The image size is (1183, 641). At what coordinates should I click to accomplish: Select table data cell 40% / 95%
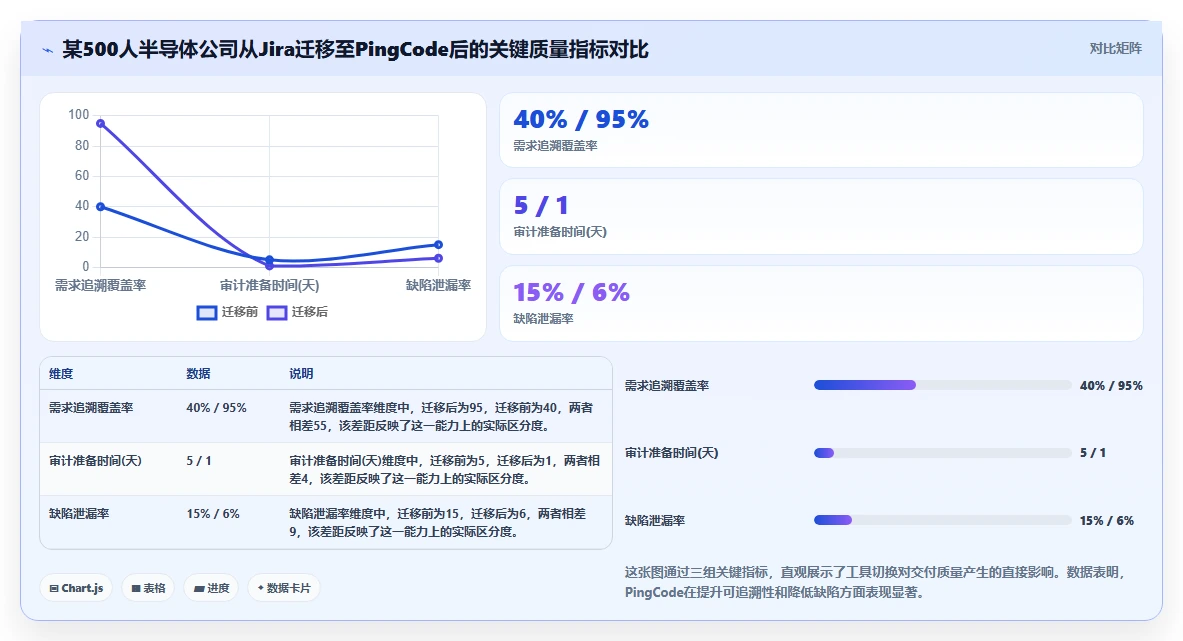tap(217, 408)
